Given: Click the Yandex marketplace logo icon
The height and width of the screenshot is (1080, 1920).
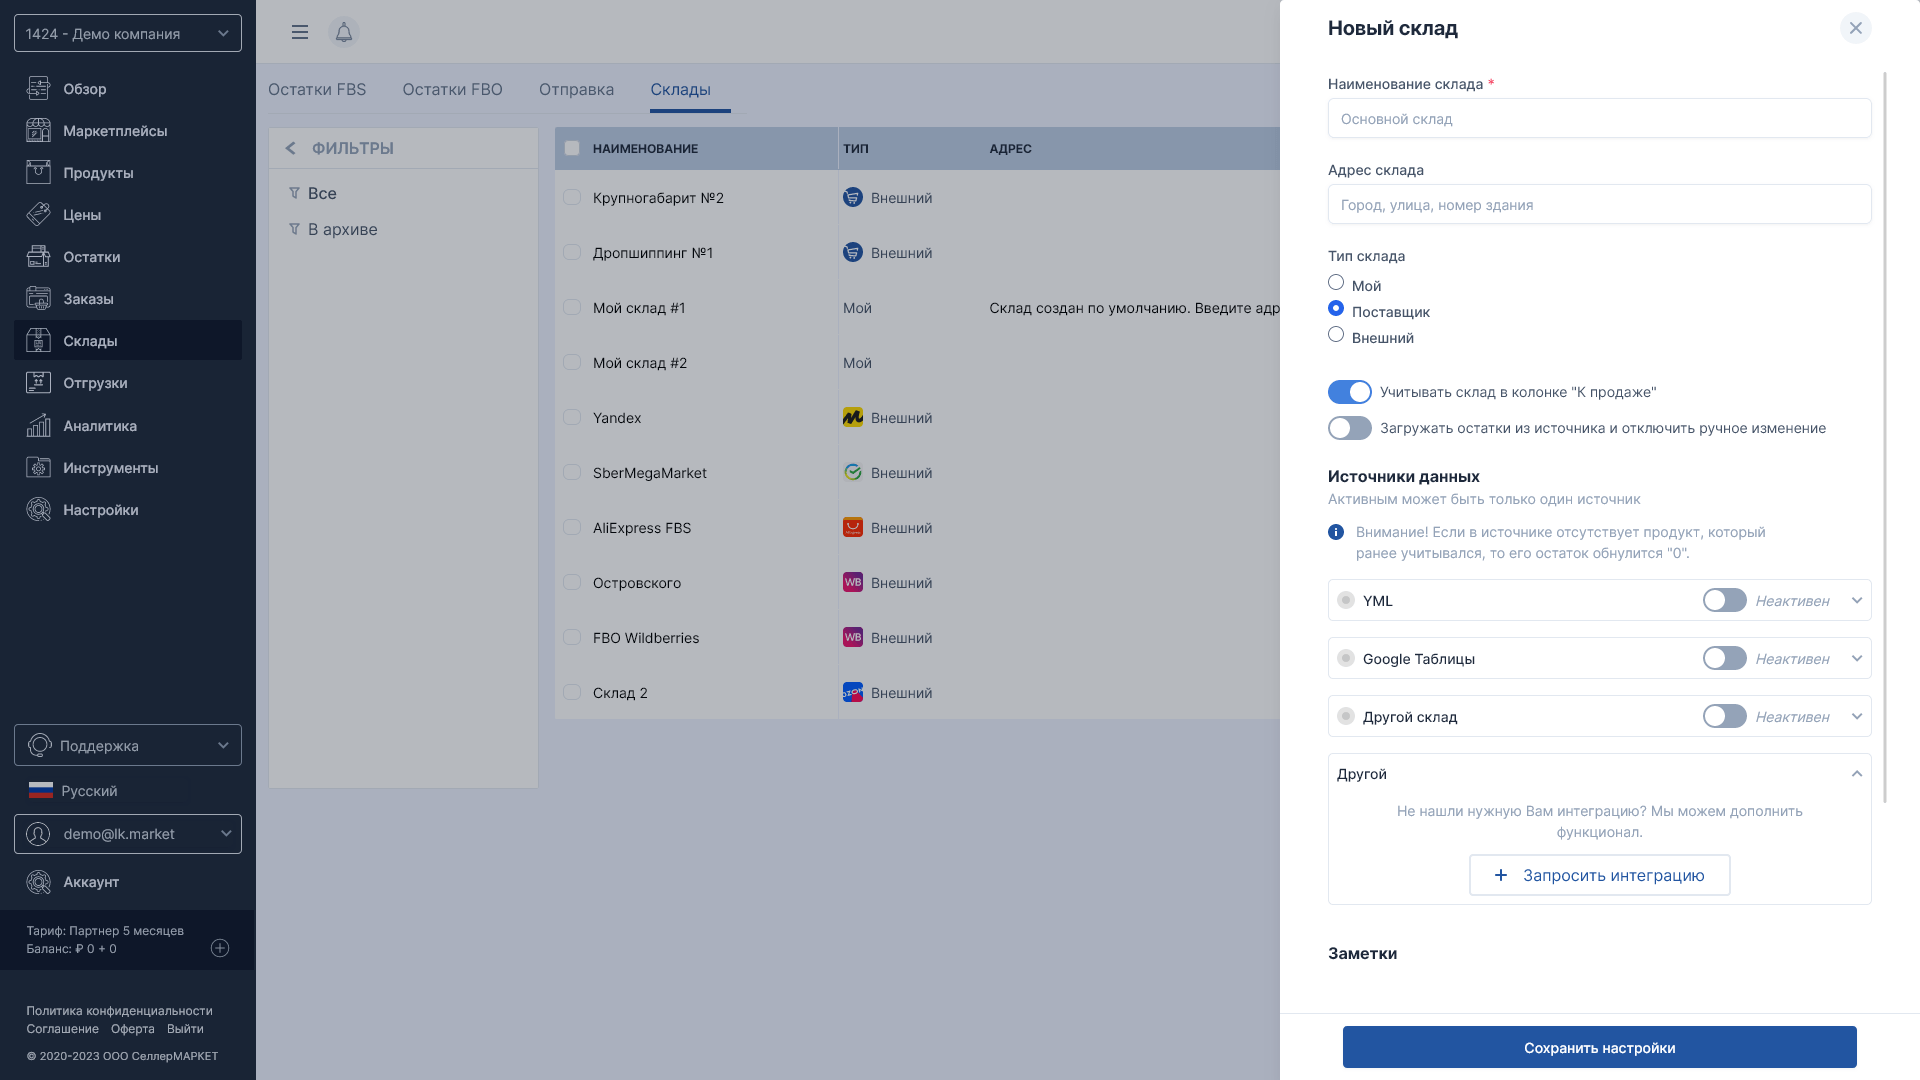Looking at the screenshot, I should pos(853,418).
